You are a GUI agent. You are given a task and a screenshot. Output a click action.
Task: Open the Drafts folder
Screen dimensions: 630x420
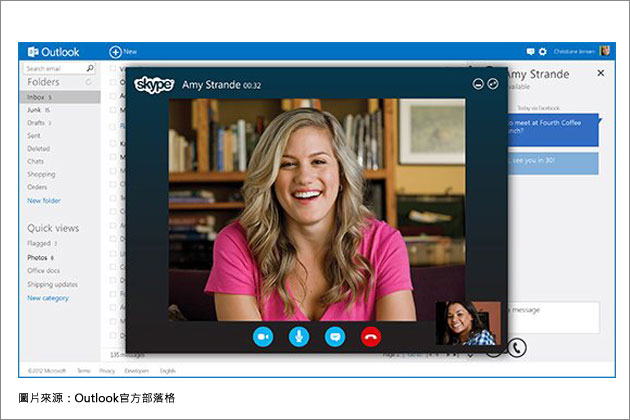37,123
